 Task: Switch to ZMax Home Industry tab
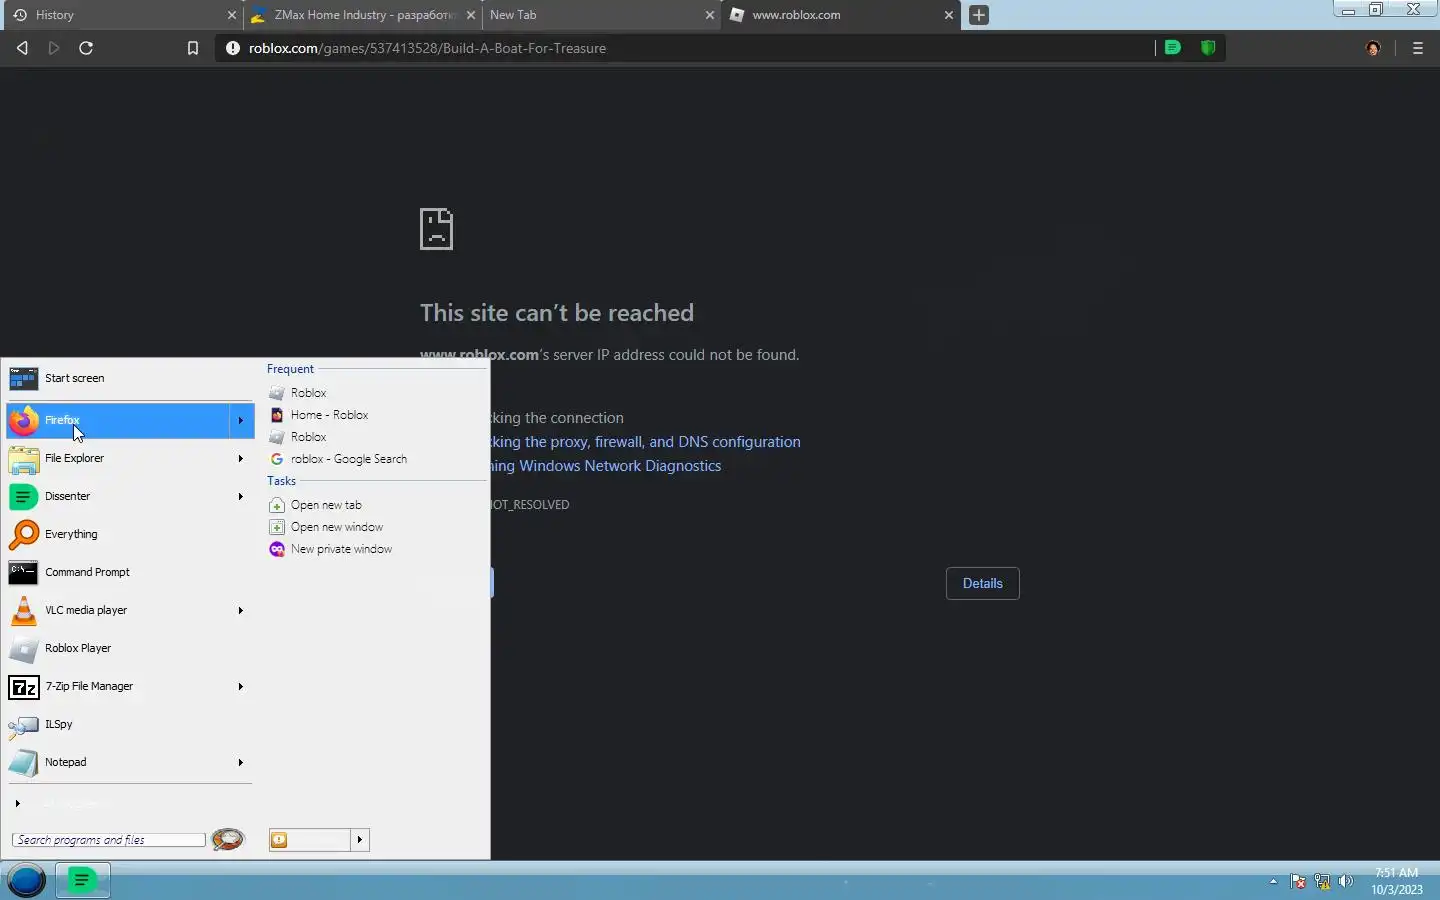point(362,15)
